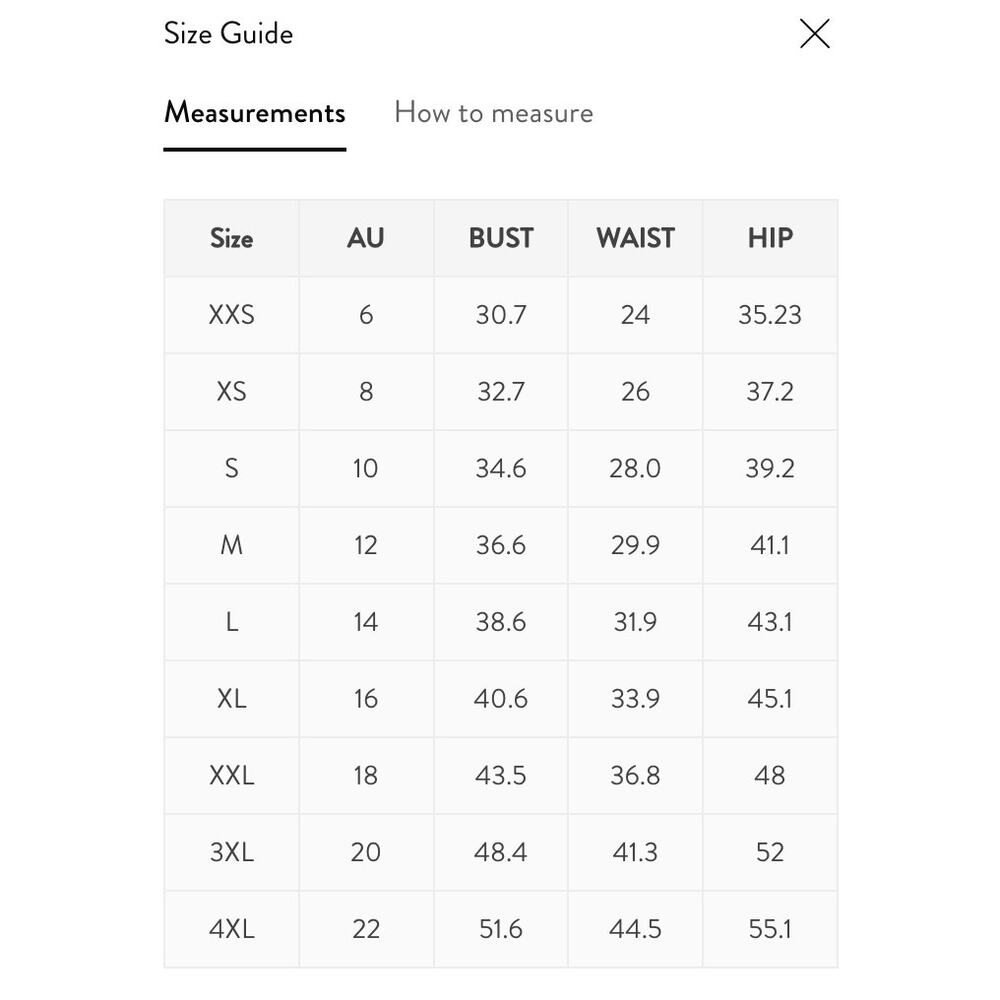Click waist value 31.9 for size L
Screen dimensions: 1000x1000
(635, 622)
